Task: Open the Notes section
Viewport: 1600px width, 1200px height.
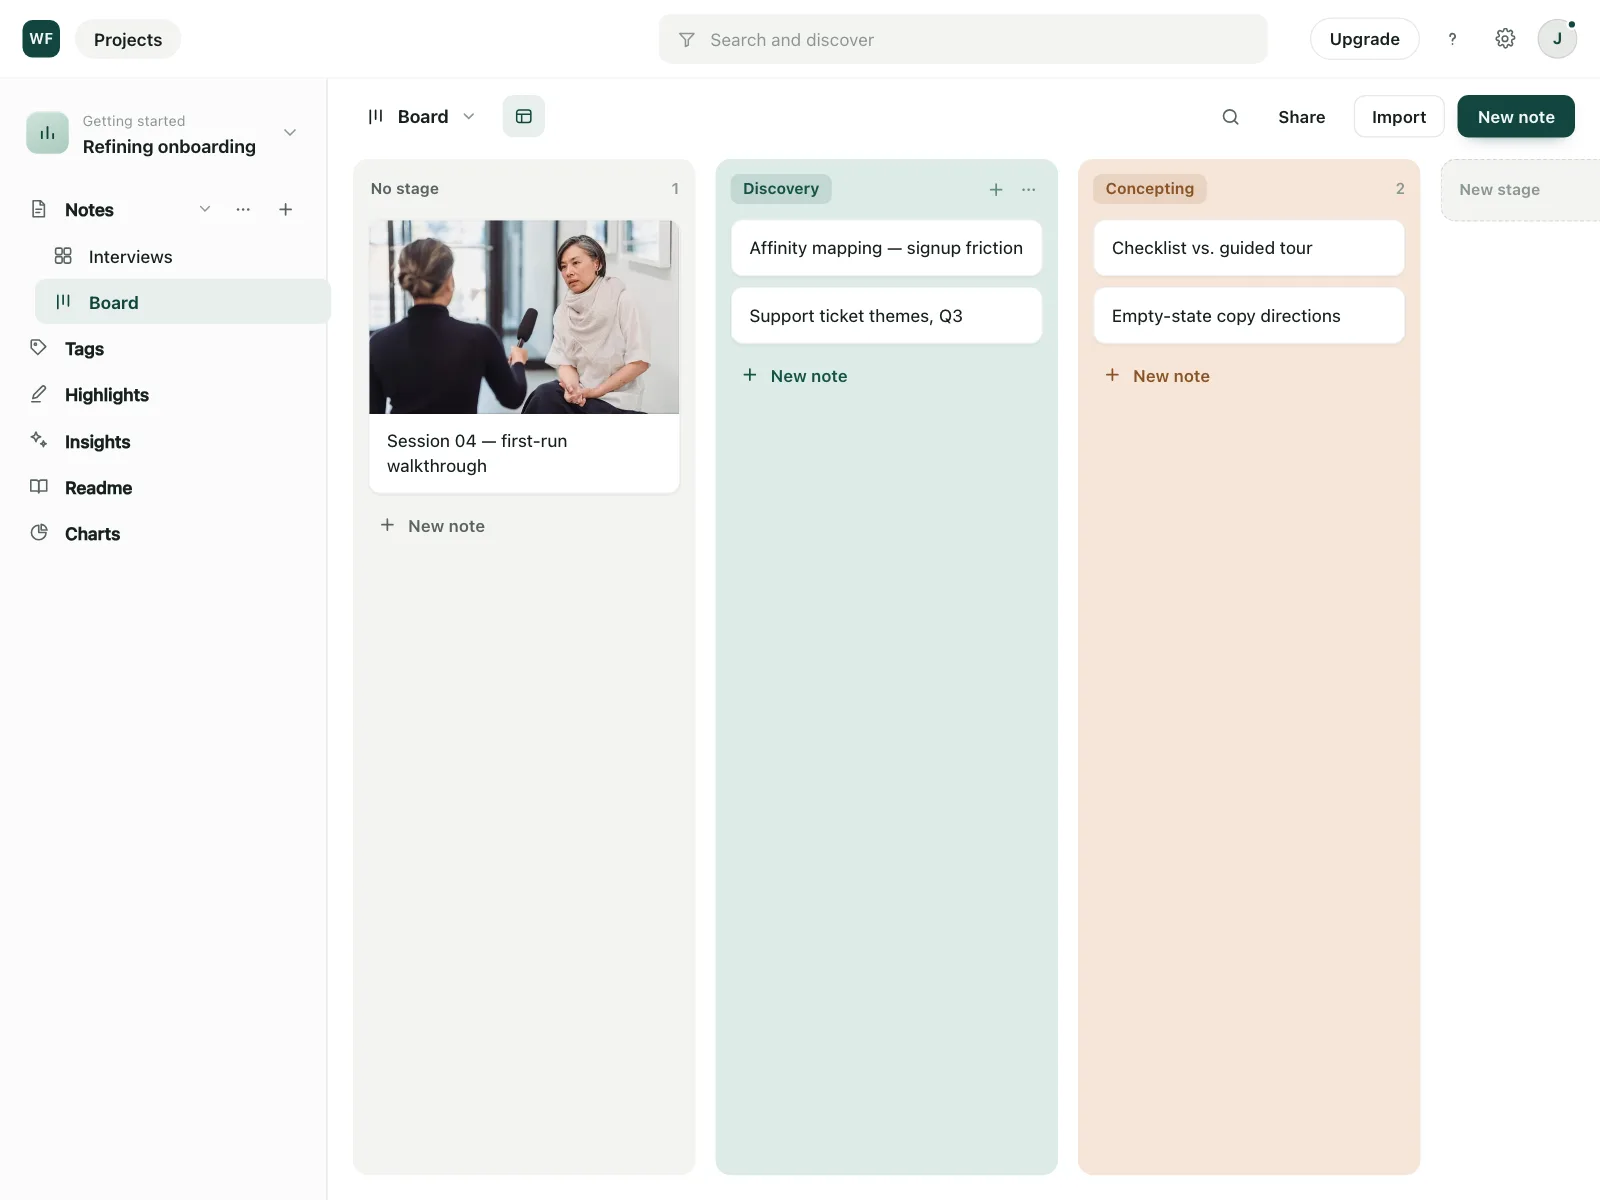Action: (x=89, y=210)
